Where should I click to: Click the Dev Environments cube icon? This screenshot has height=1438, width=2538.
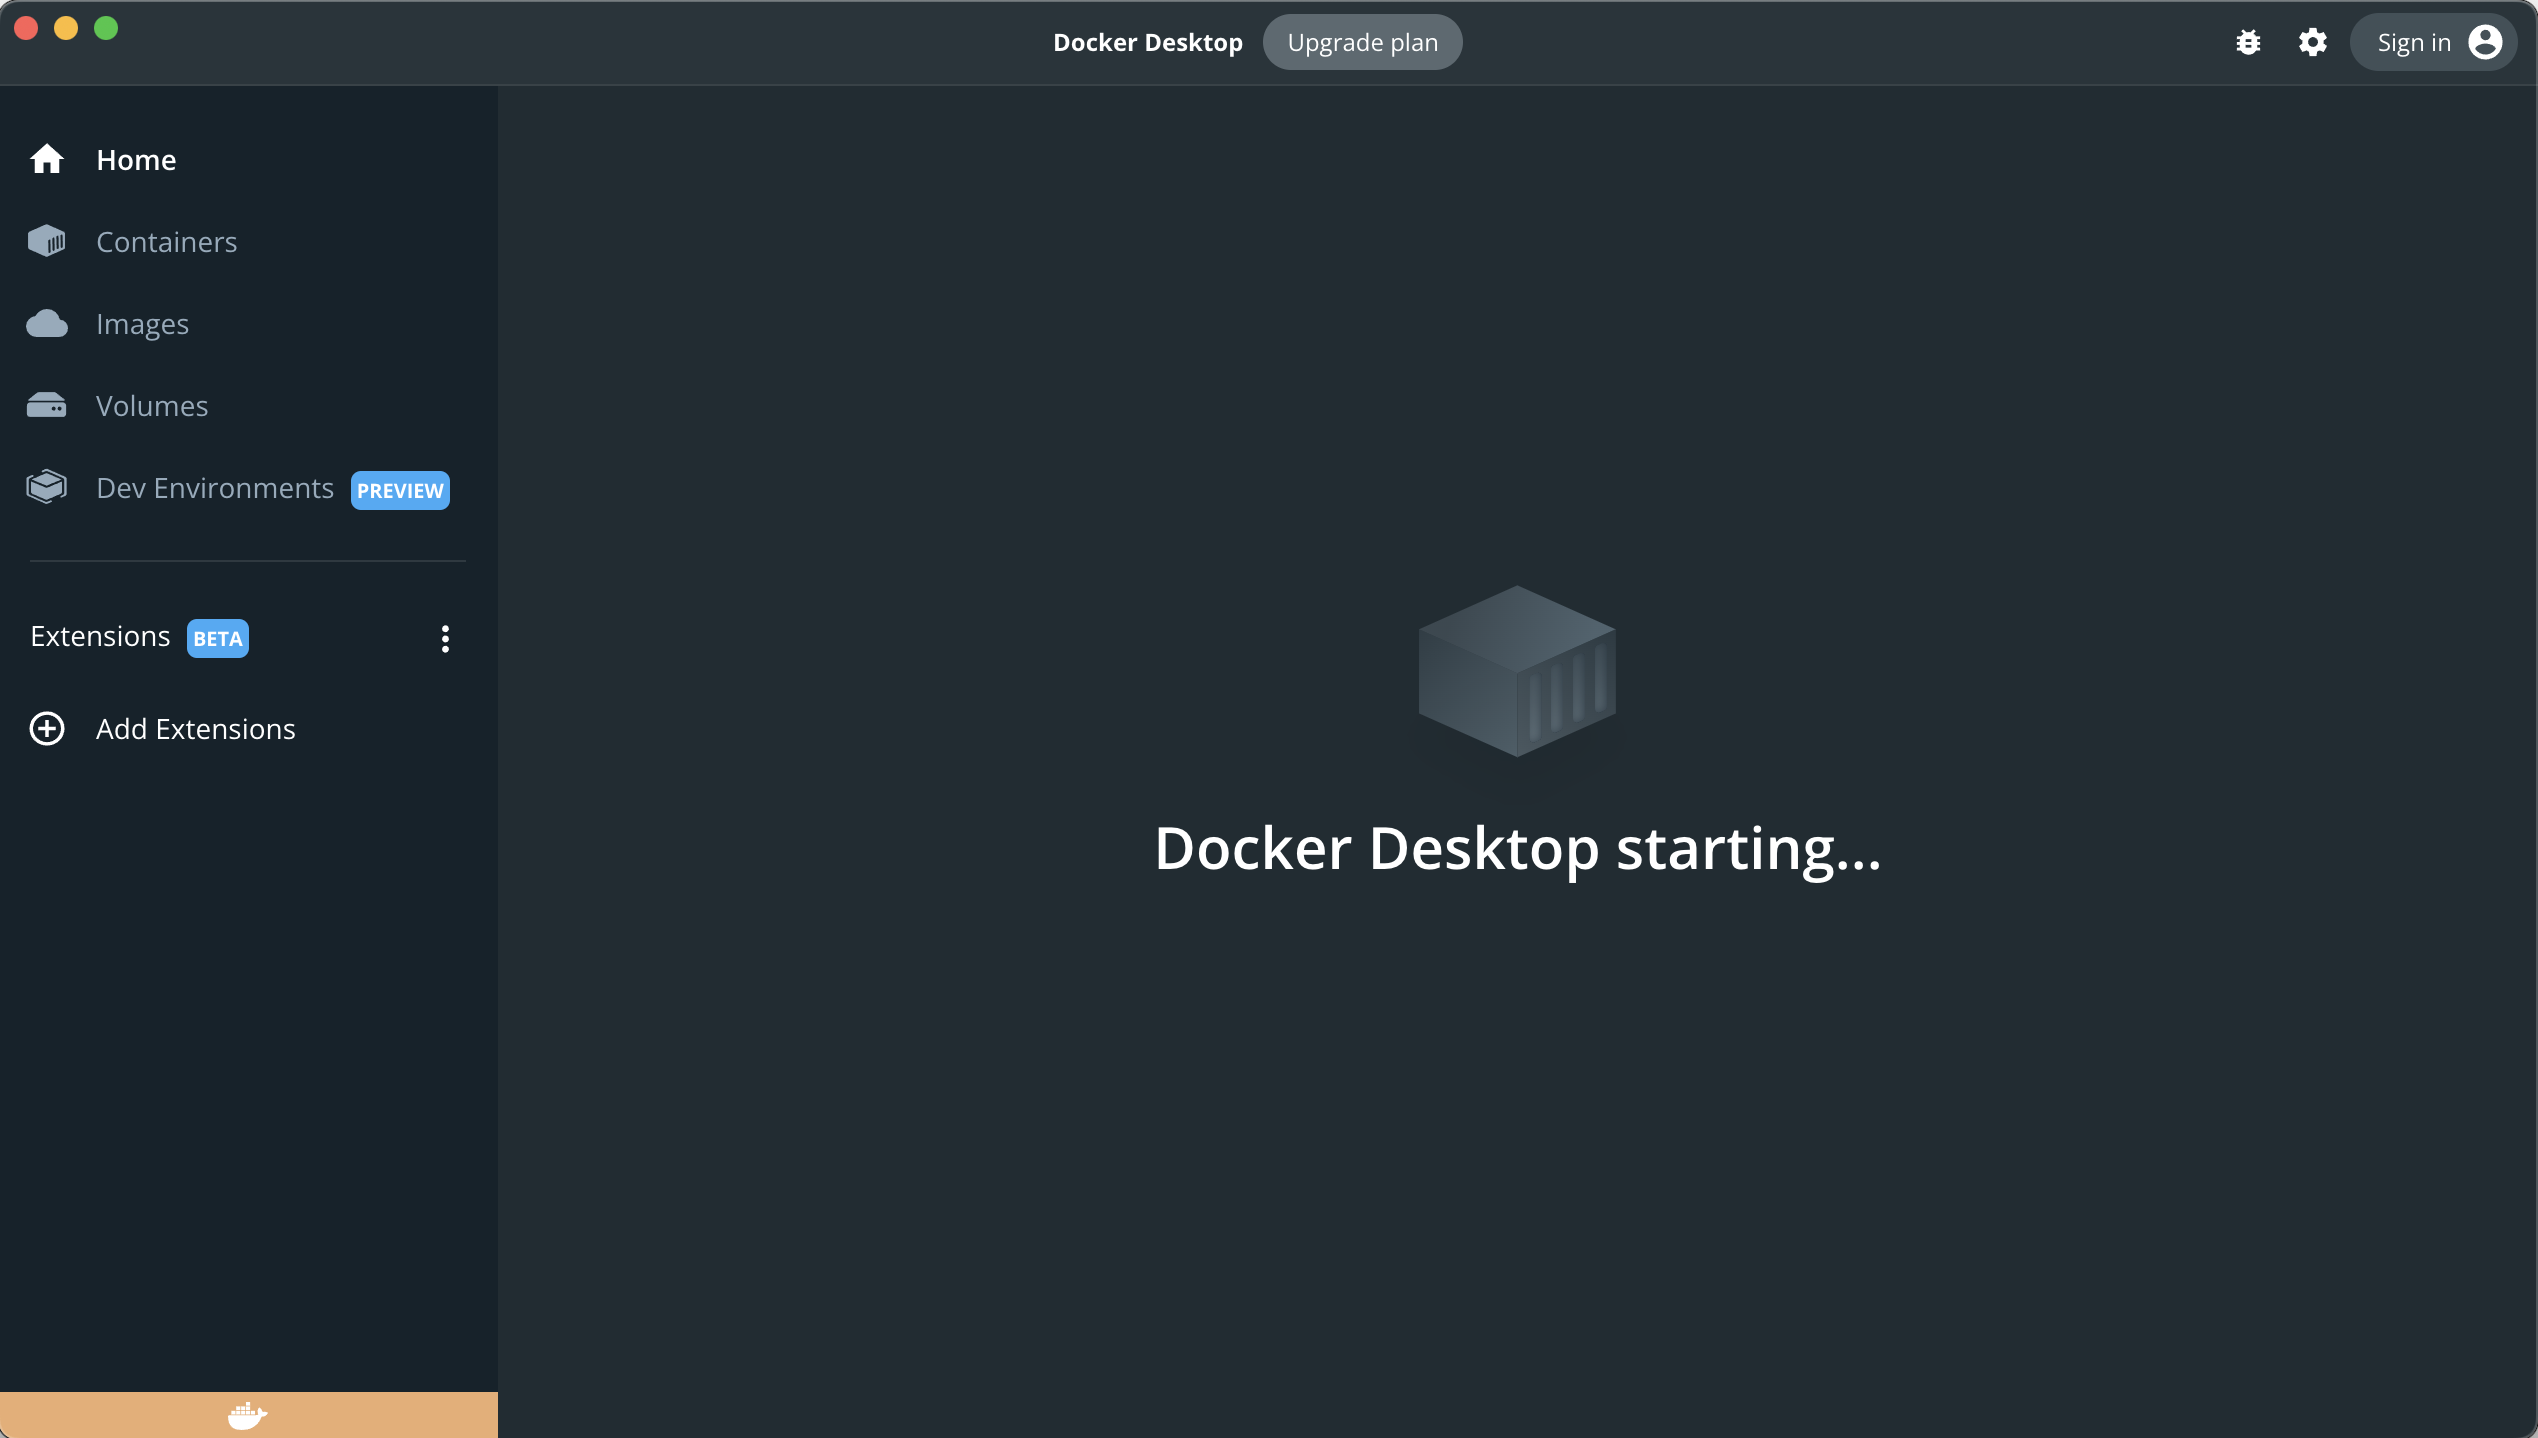click(47, 488)
